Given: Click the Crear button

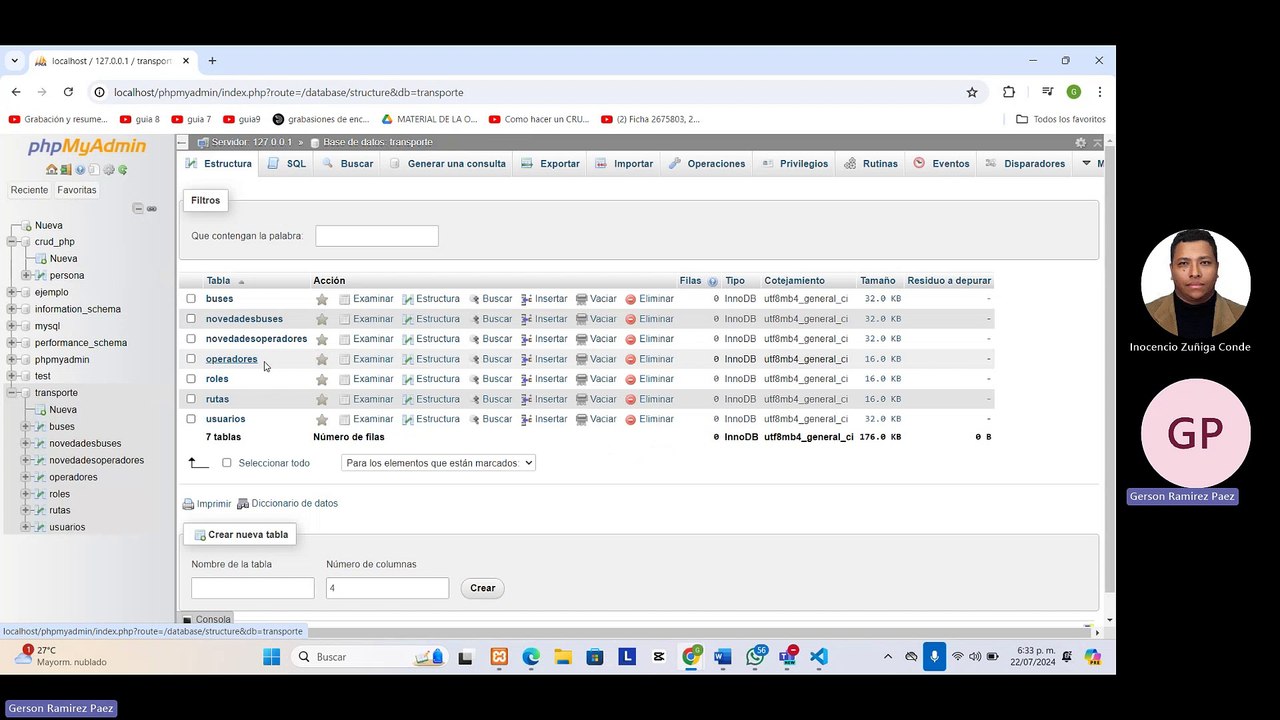Looking at the screenshot, I should click(x=483, y=588).
